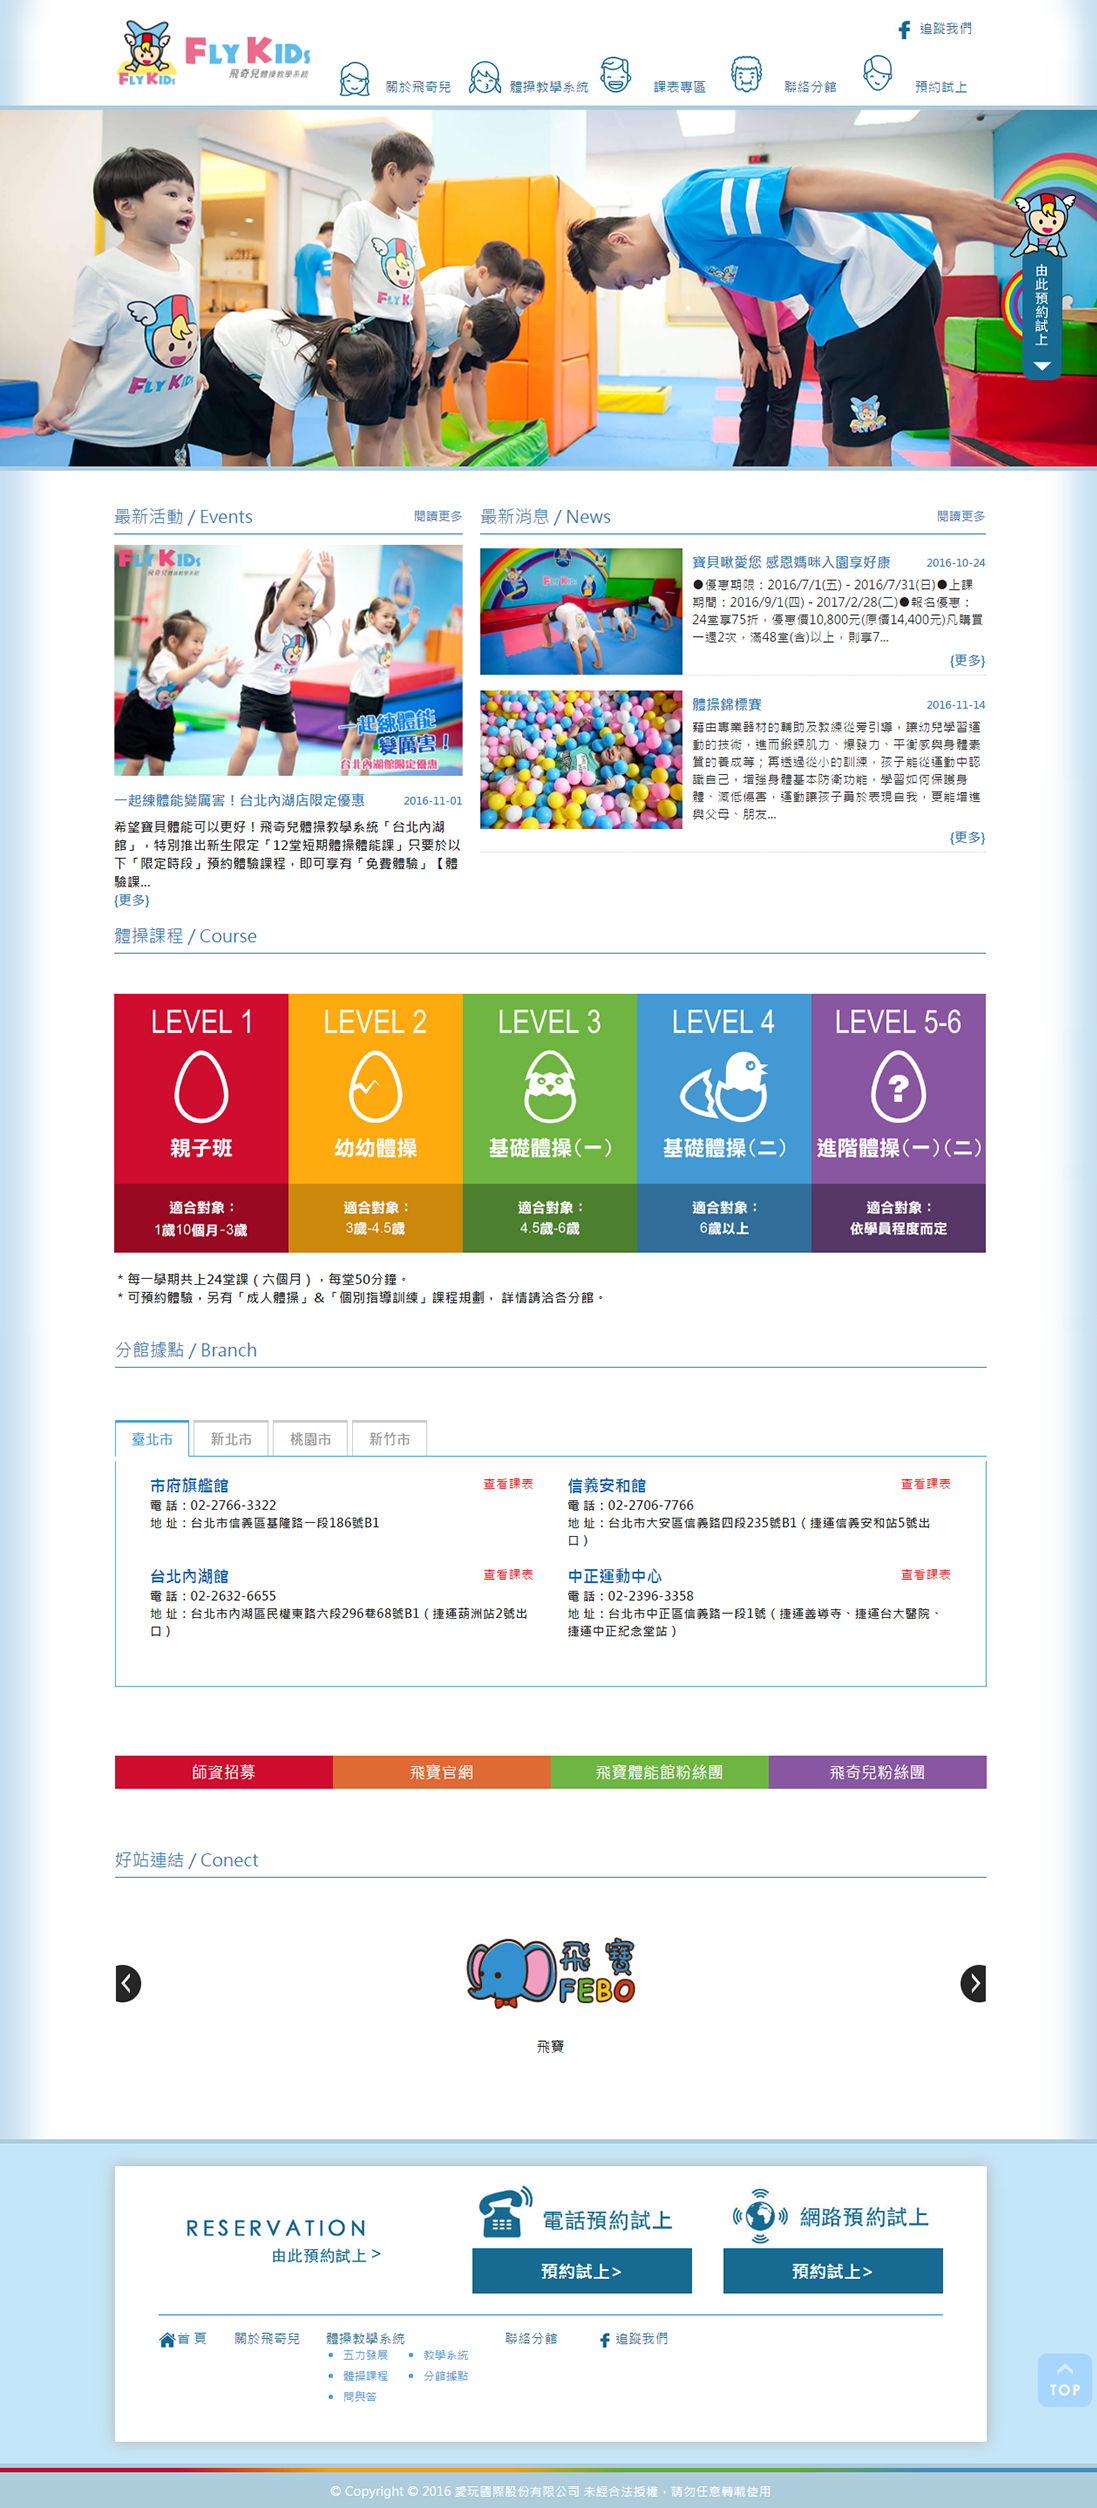Expand the first news item's 更多 link
Image resolution: width=1097 pixels, height=2508 pixels.
coord(966,661)
